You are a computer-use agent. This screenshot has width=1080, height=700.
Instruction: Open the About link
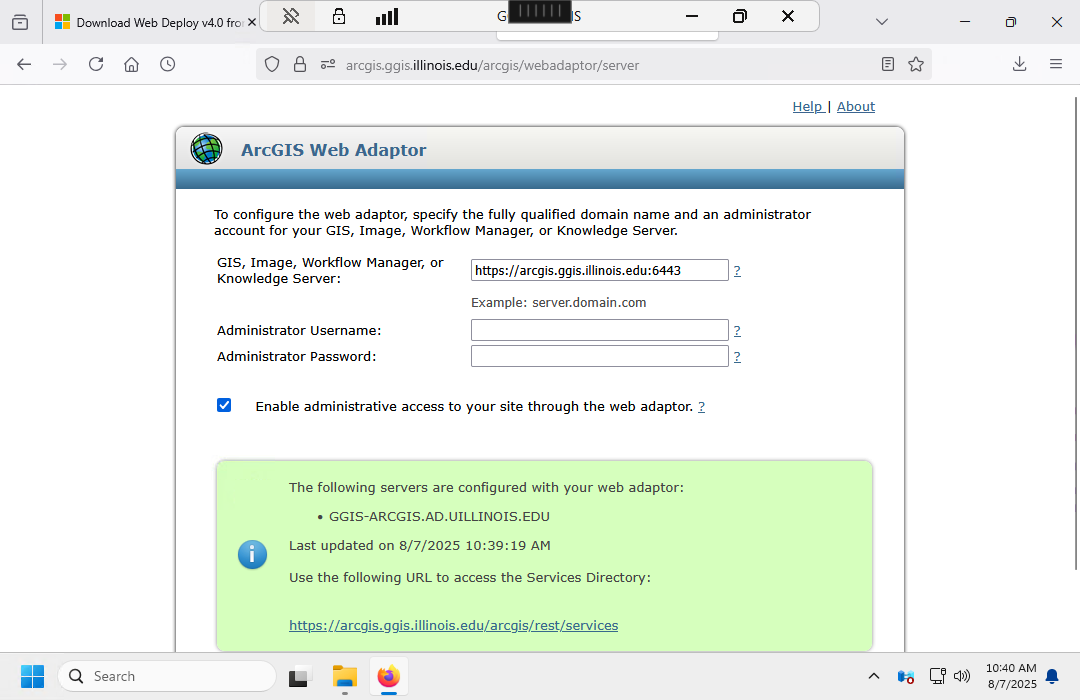[x=856, y=107]
